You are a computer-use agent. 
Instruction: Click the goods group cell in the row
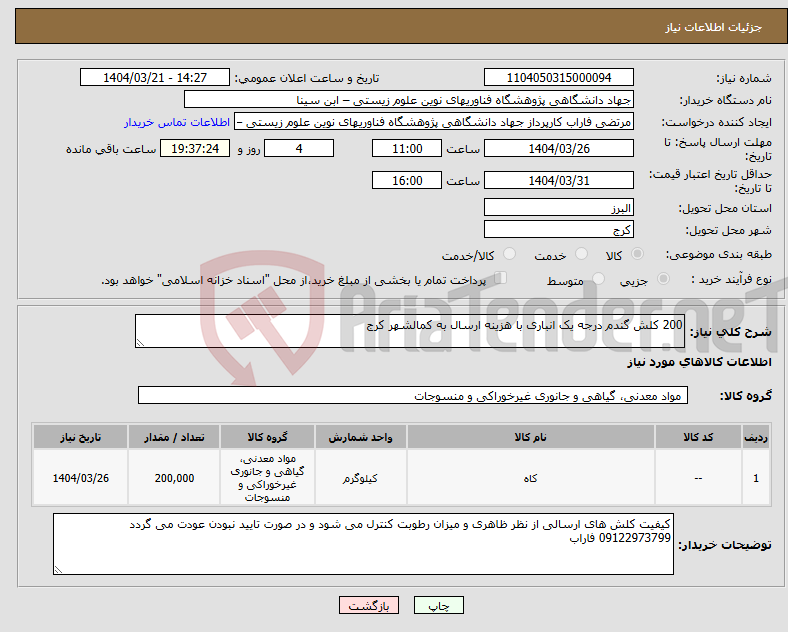coord(267,478)
